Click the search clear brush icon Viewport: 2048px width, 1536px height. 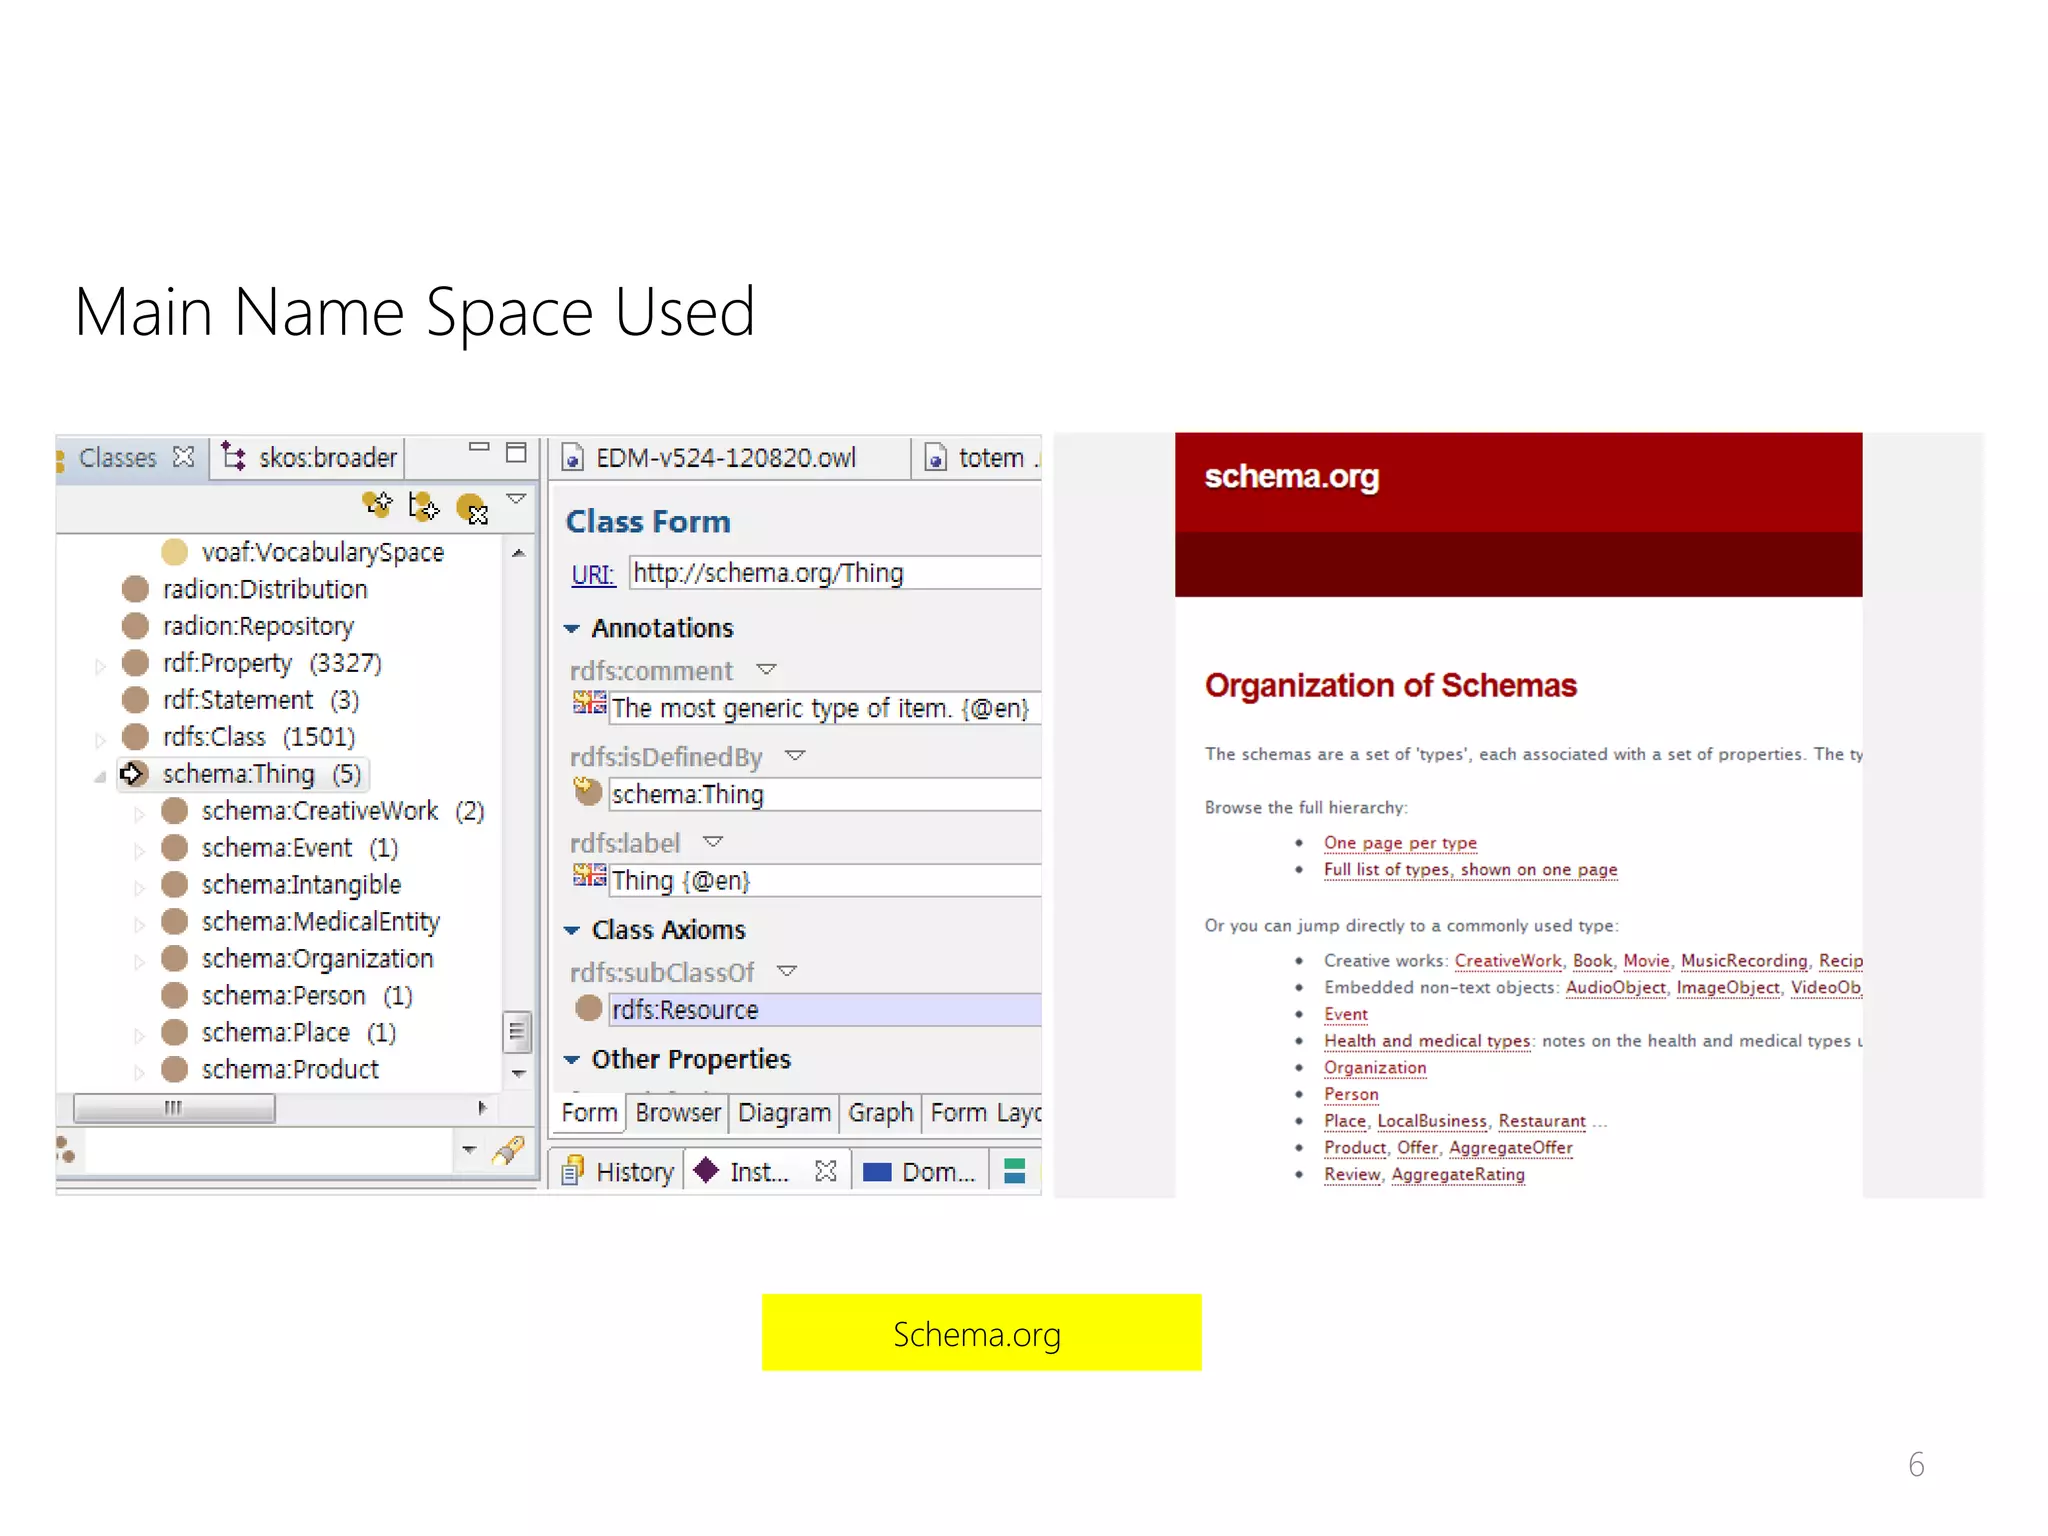(509, 1150)
